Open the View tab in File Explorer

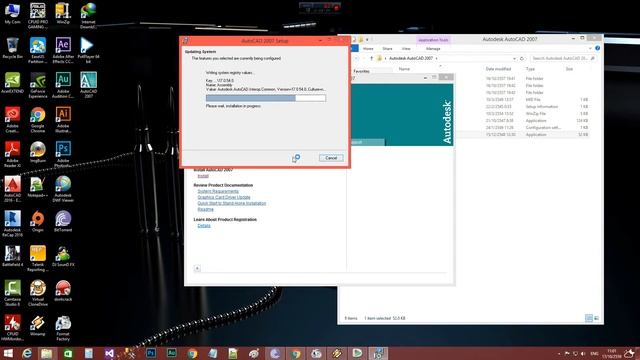tap(406, 49)
